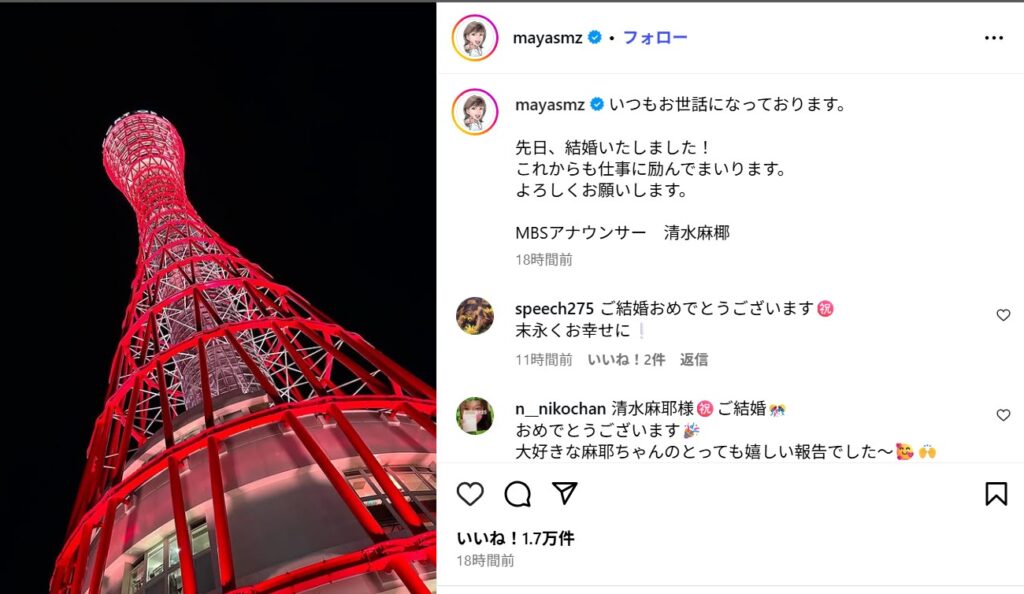Open the n__nikochan profile picture

tap(475, 416)
